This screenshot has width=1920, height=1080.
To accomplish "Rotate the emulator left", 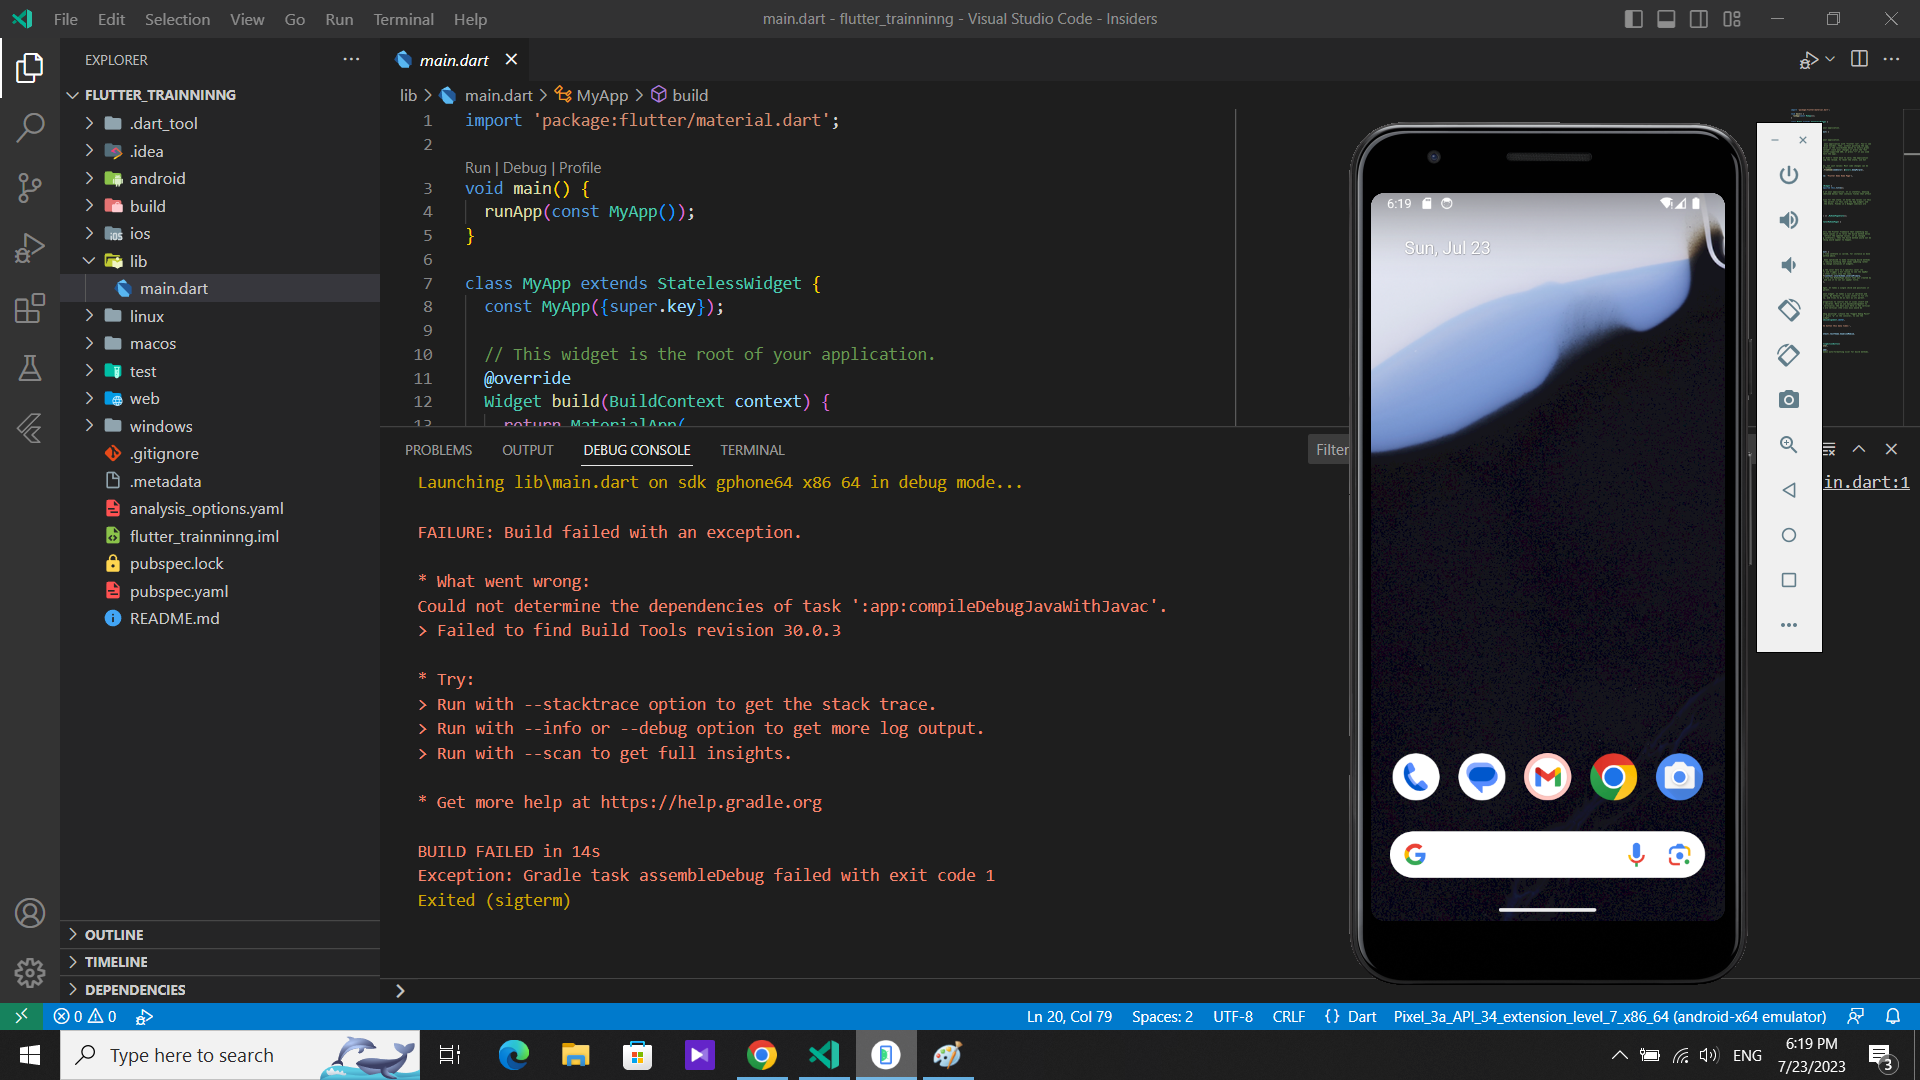I will tap(1789, 310).
